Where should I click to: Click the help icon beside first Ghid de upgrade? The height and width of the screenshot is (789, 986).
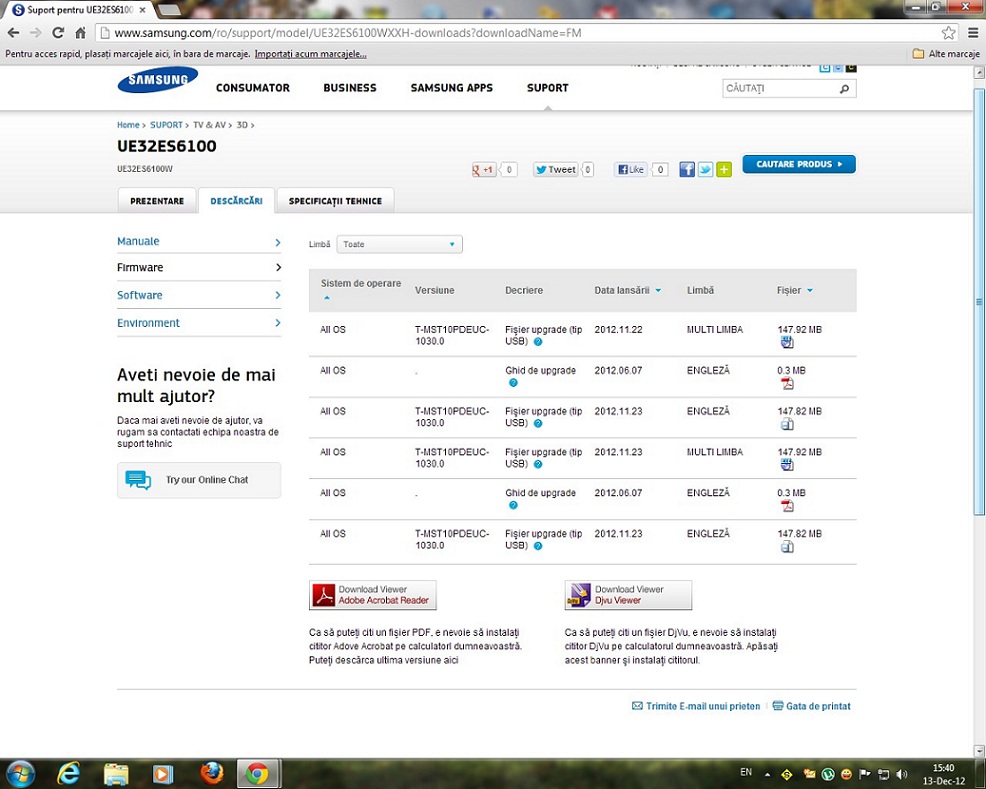tap(513, 383)
